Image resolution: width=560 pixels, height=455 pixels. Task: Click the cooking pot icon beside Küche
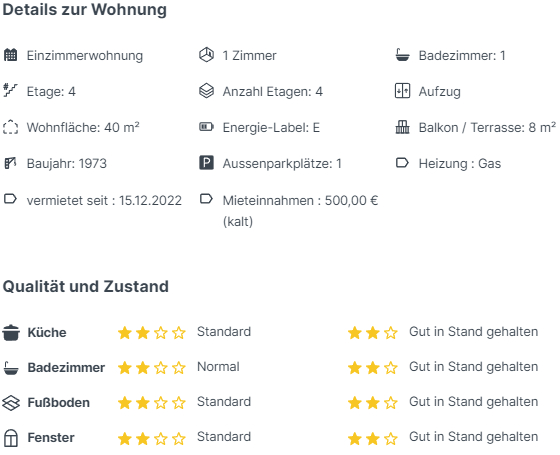(x=11, y=332)
